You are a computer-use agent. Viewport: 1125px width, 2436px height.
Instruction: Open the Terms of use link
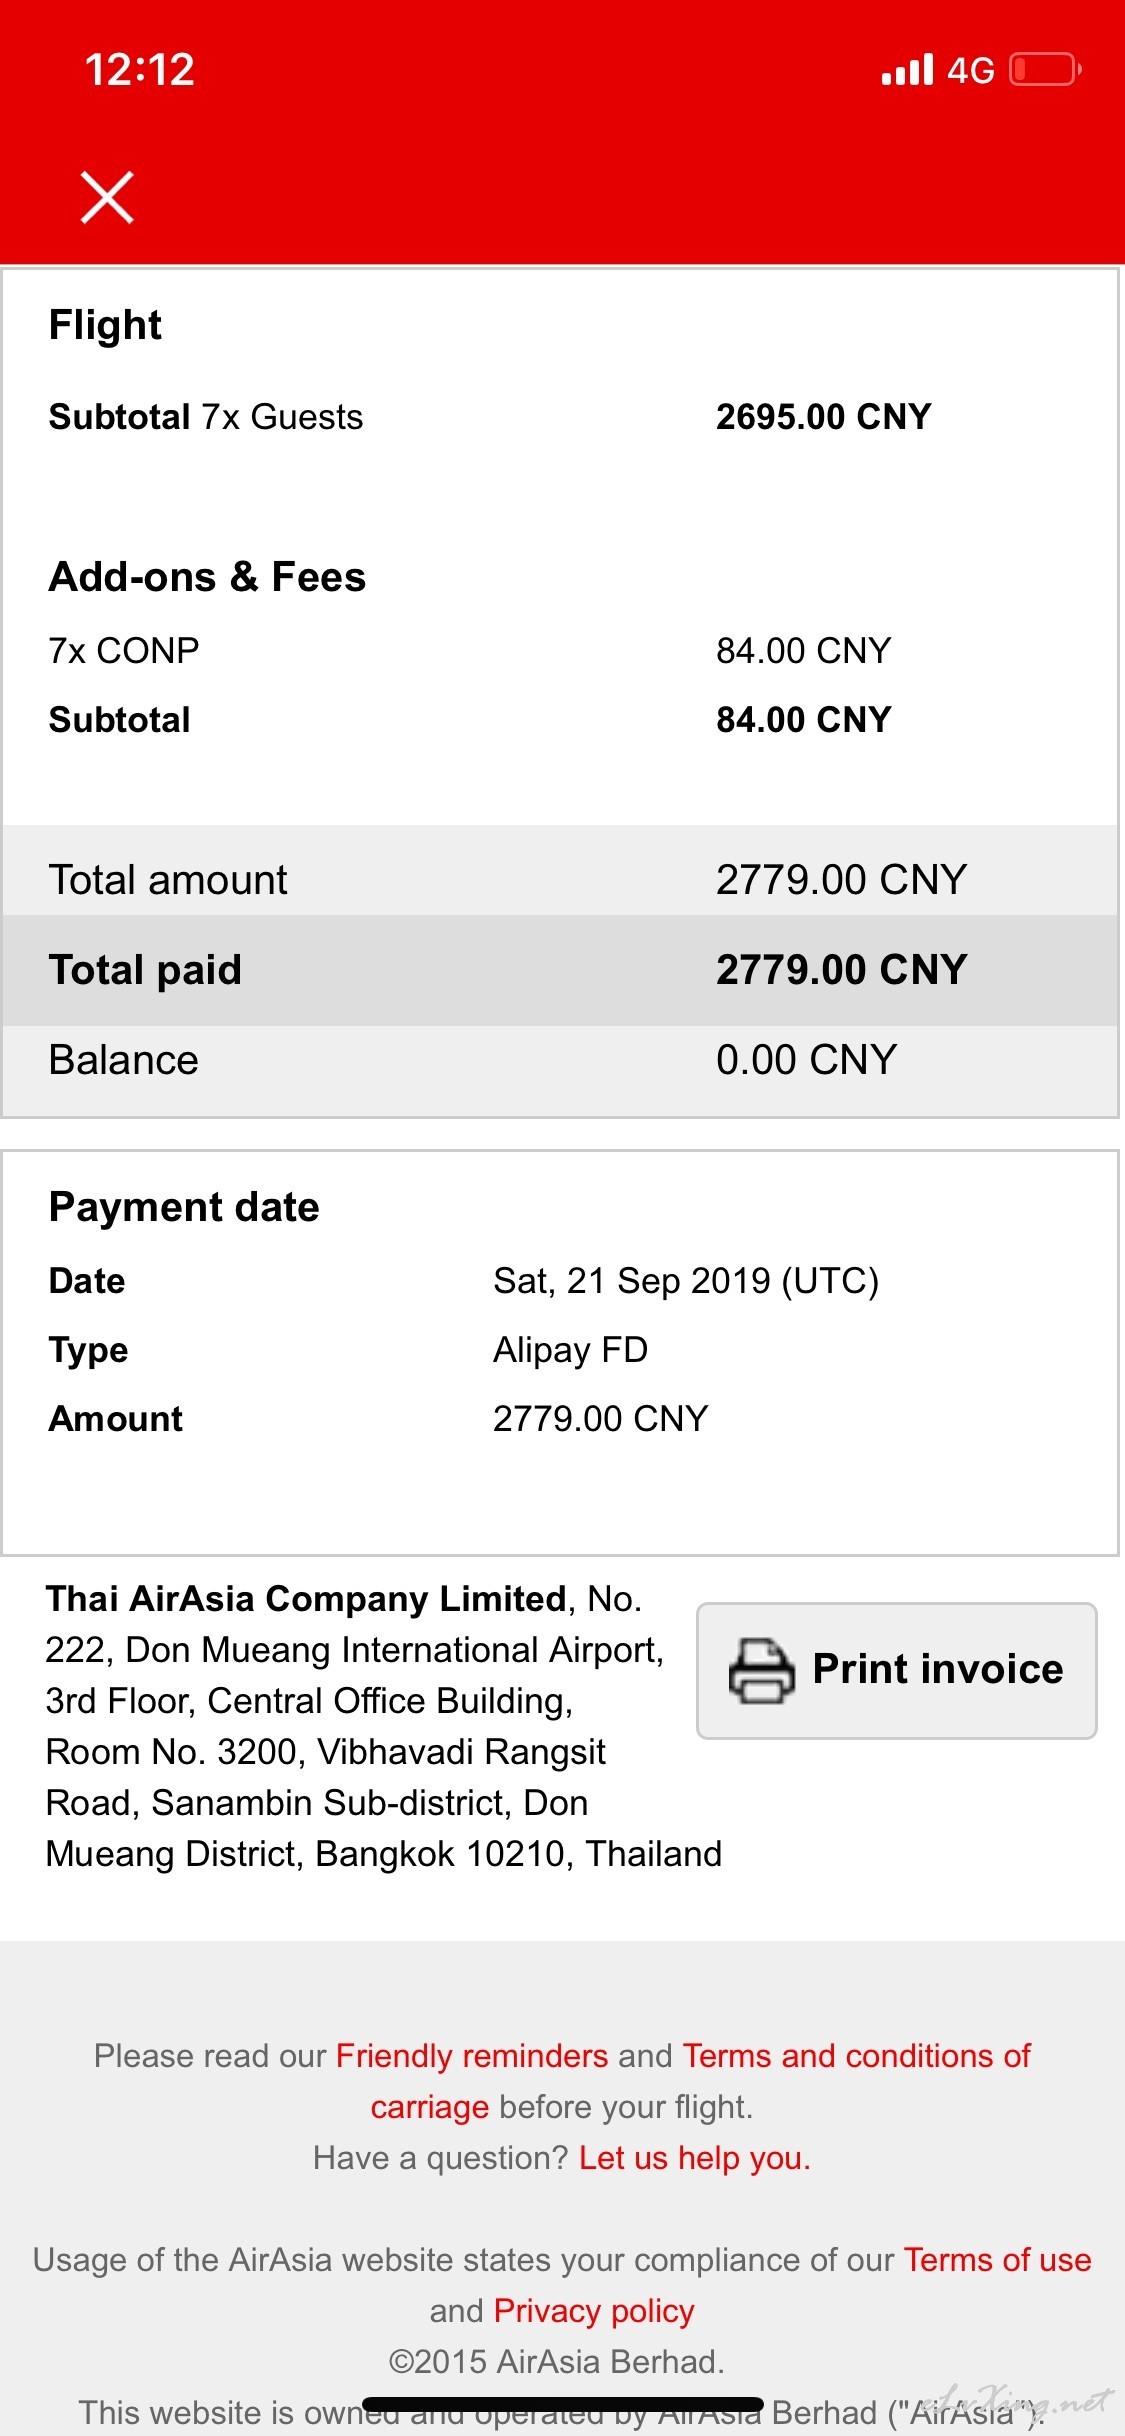997,2260
